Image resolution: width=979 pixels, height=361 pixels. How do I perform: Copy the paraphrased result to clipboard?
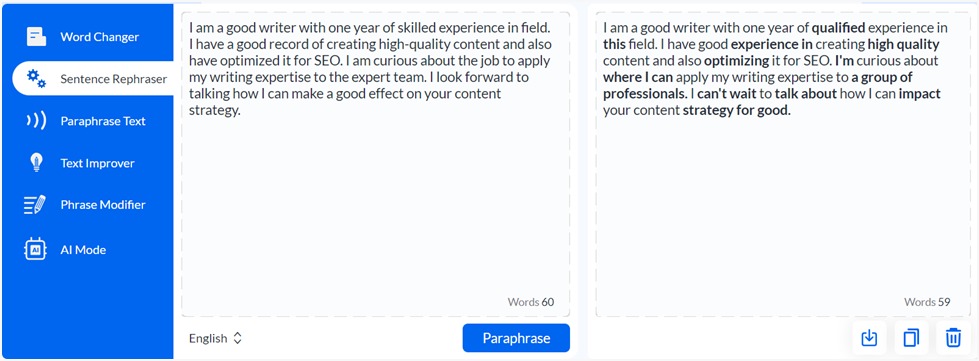point(911,338)
